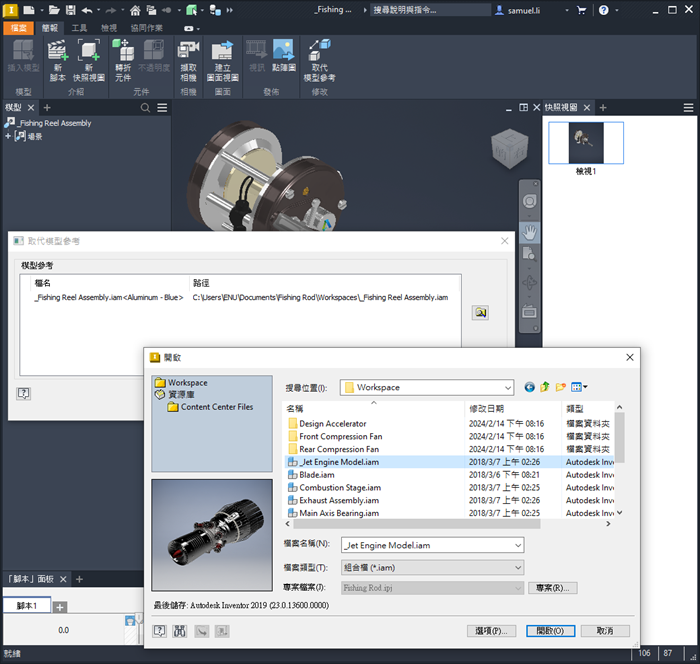Click the blue Help question mark icon
Viewport: 700px width, 664px height.
pos(604,10)
